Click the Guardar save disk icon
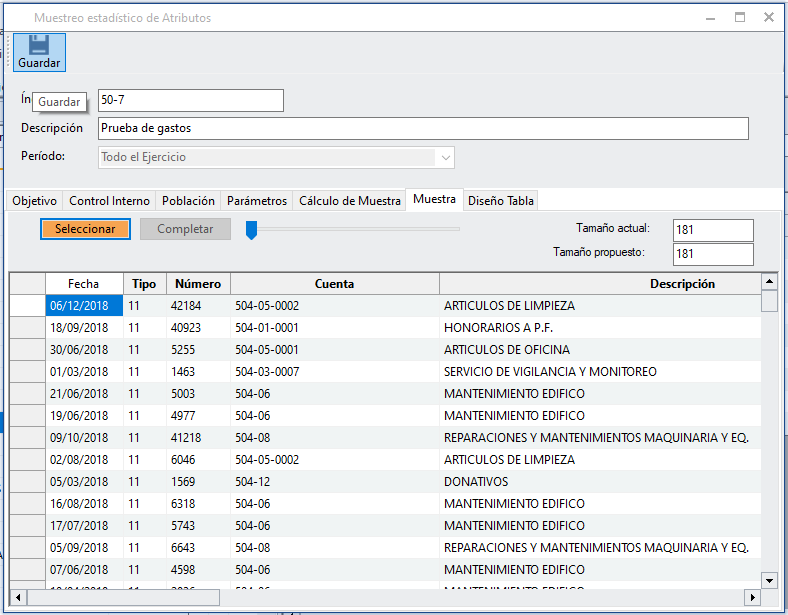The width and height of the screenshot is (788, 615). click(39, 45)
